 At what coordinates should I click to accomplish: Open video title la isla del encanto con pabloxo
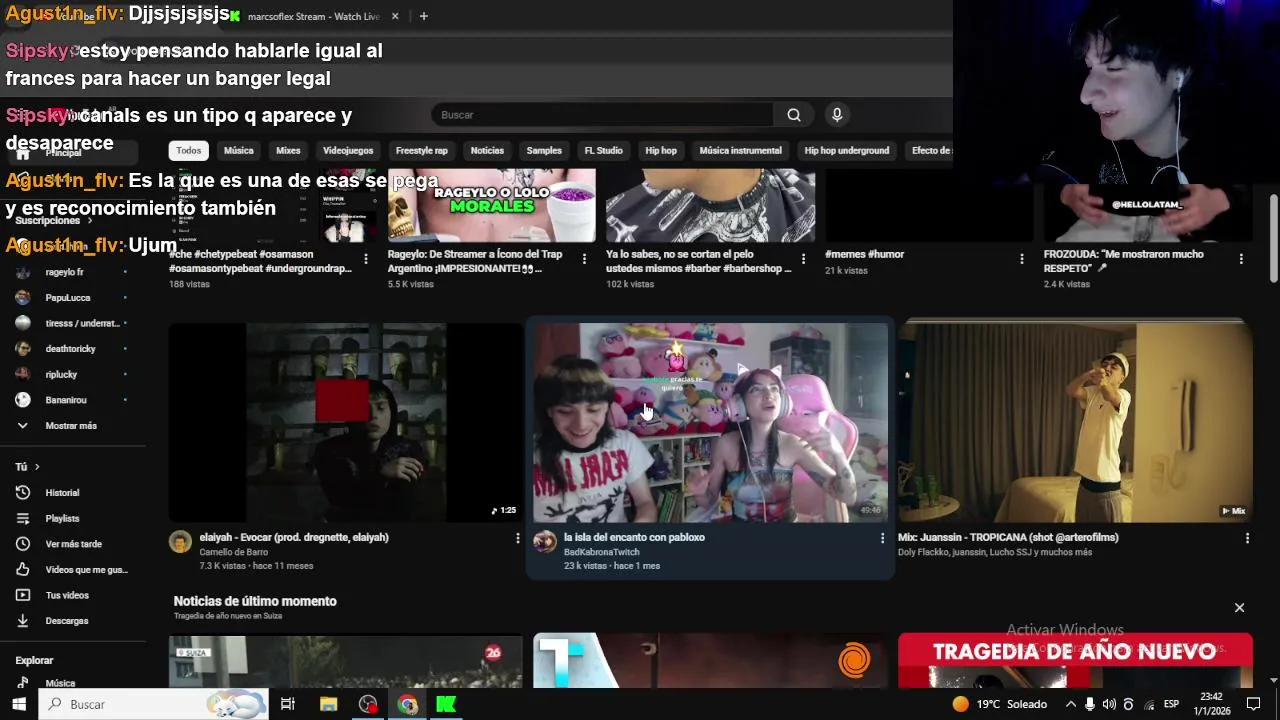coord(634,538)
